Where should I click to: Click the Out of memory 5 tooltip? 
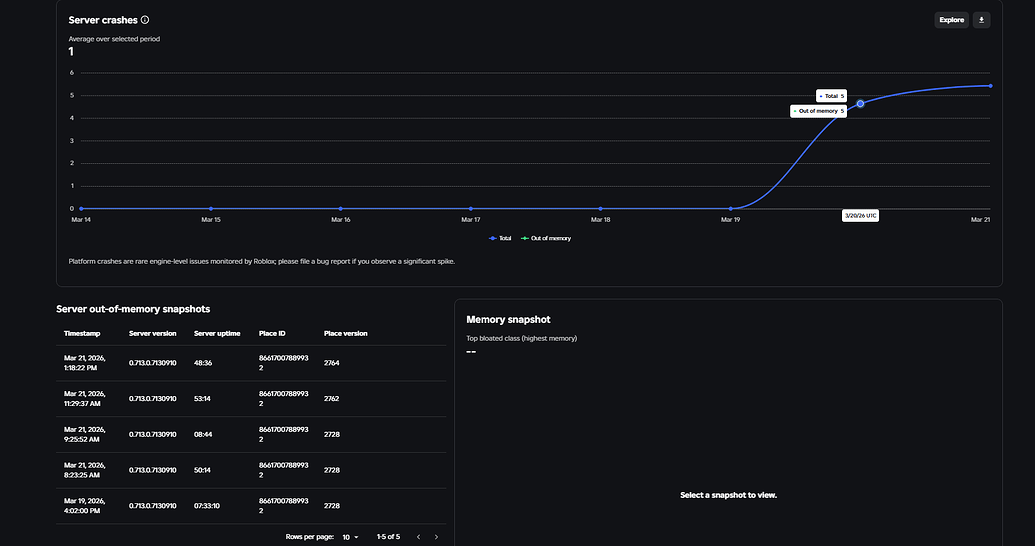tap(818, 111)
